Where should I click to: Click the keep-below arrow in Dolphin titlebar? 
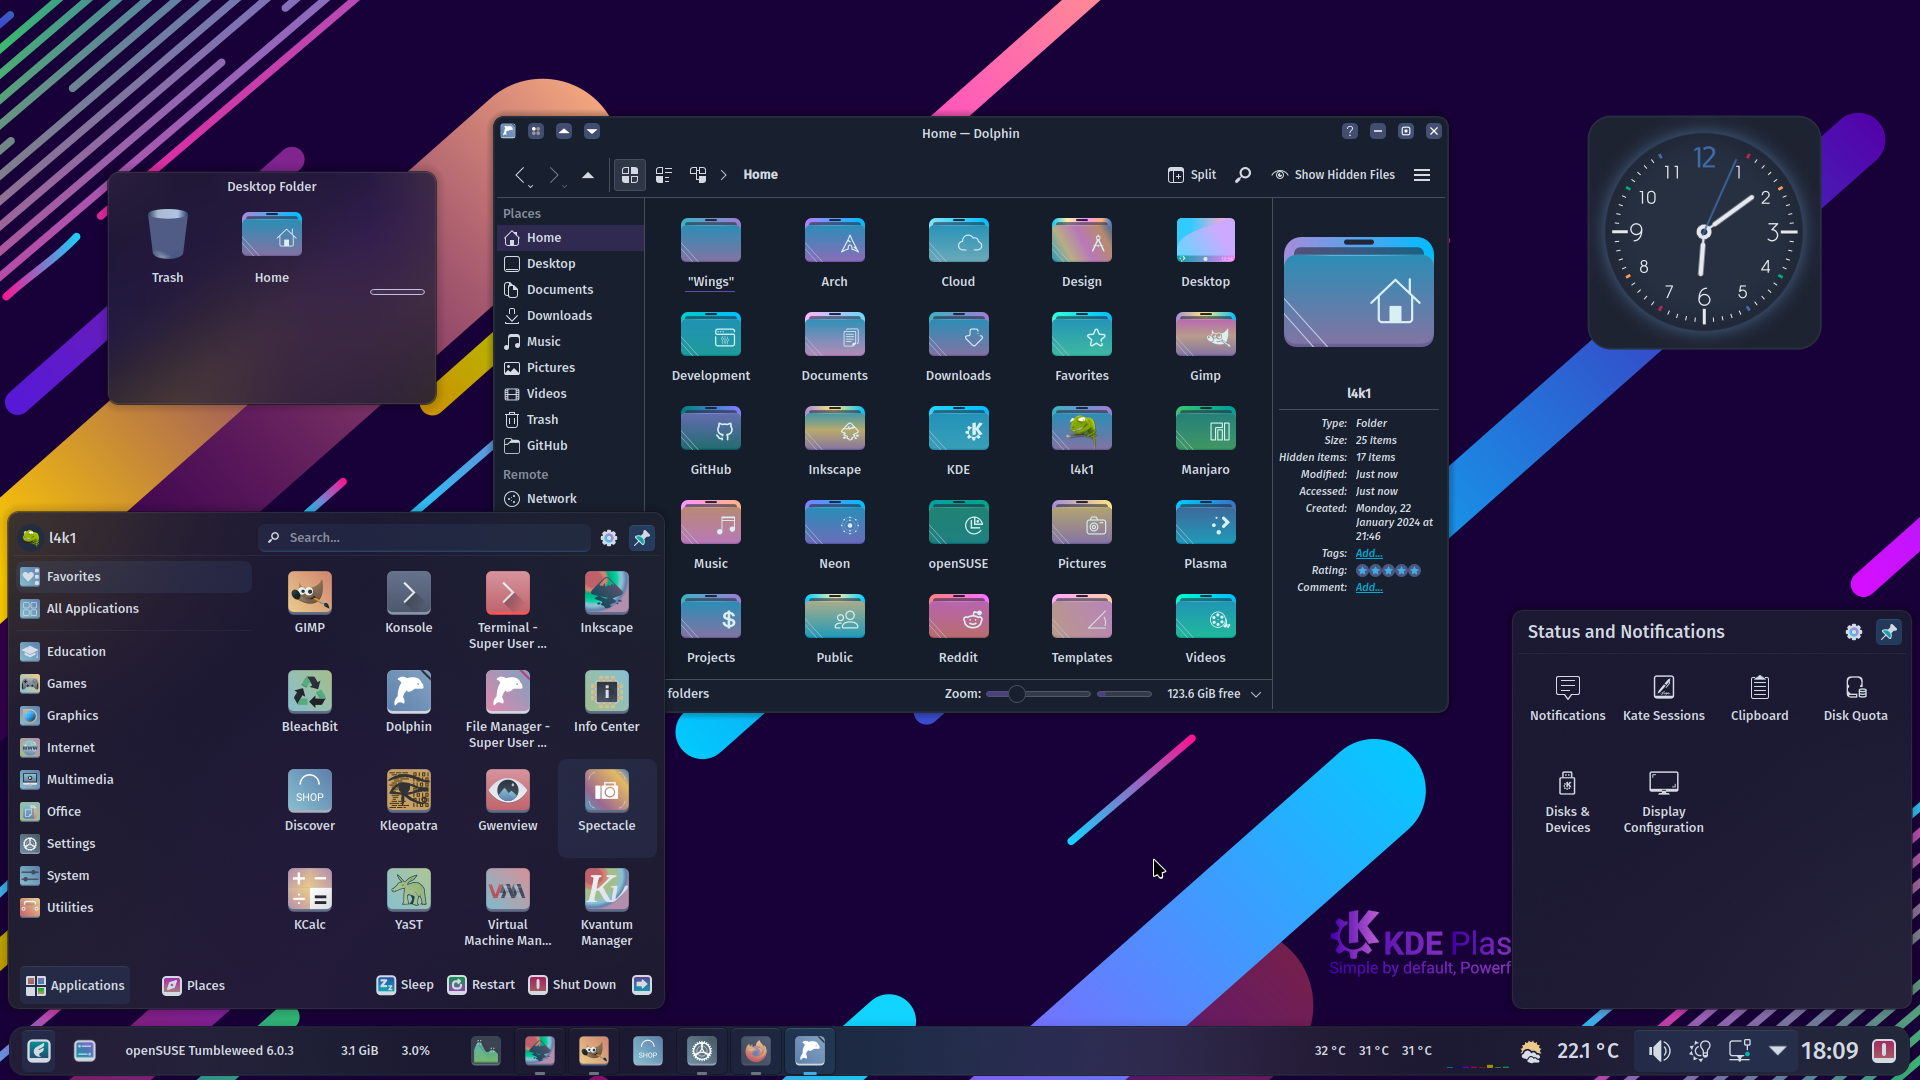591,131
